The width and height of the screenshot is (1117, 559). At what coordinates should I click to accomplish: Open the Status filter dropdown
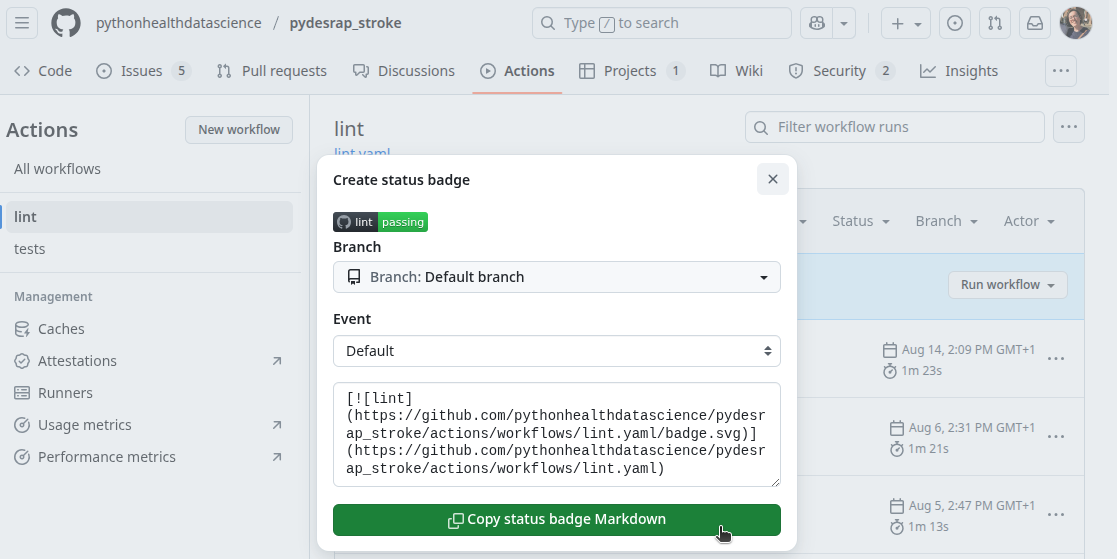pyautogui.click(x=860, y=221)
